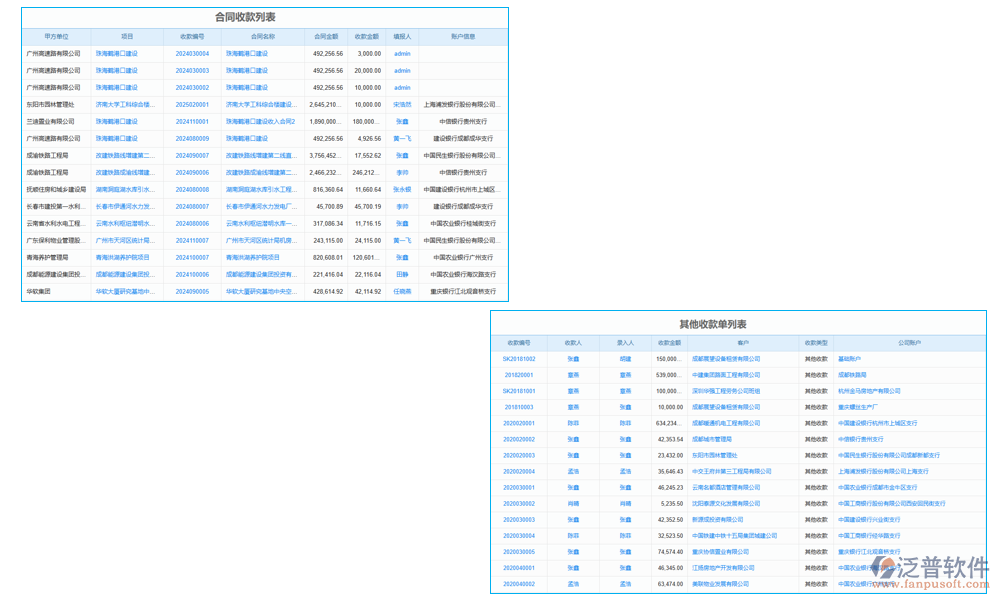Open company account 重庆螺丝生产厂
The width and height of the screenshot is (1000, 600).
858,407
